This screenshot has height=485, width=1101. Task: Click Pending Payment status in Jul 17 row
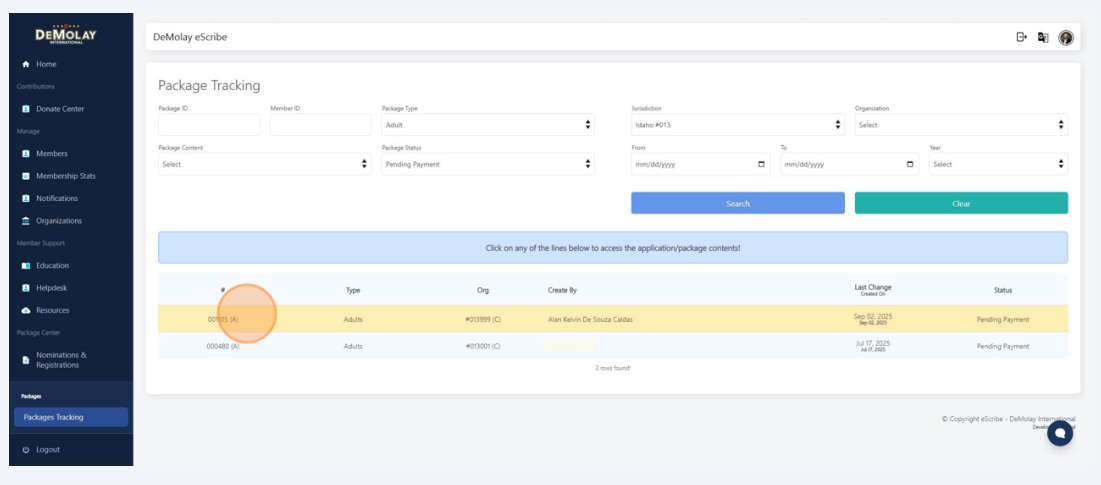click(1003, 346)
